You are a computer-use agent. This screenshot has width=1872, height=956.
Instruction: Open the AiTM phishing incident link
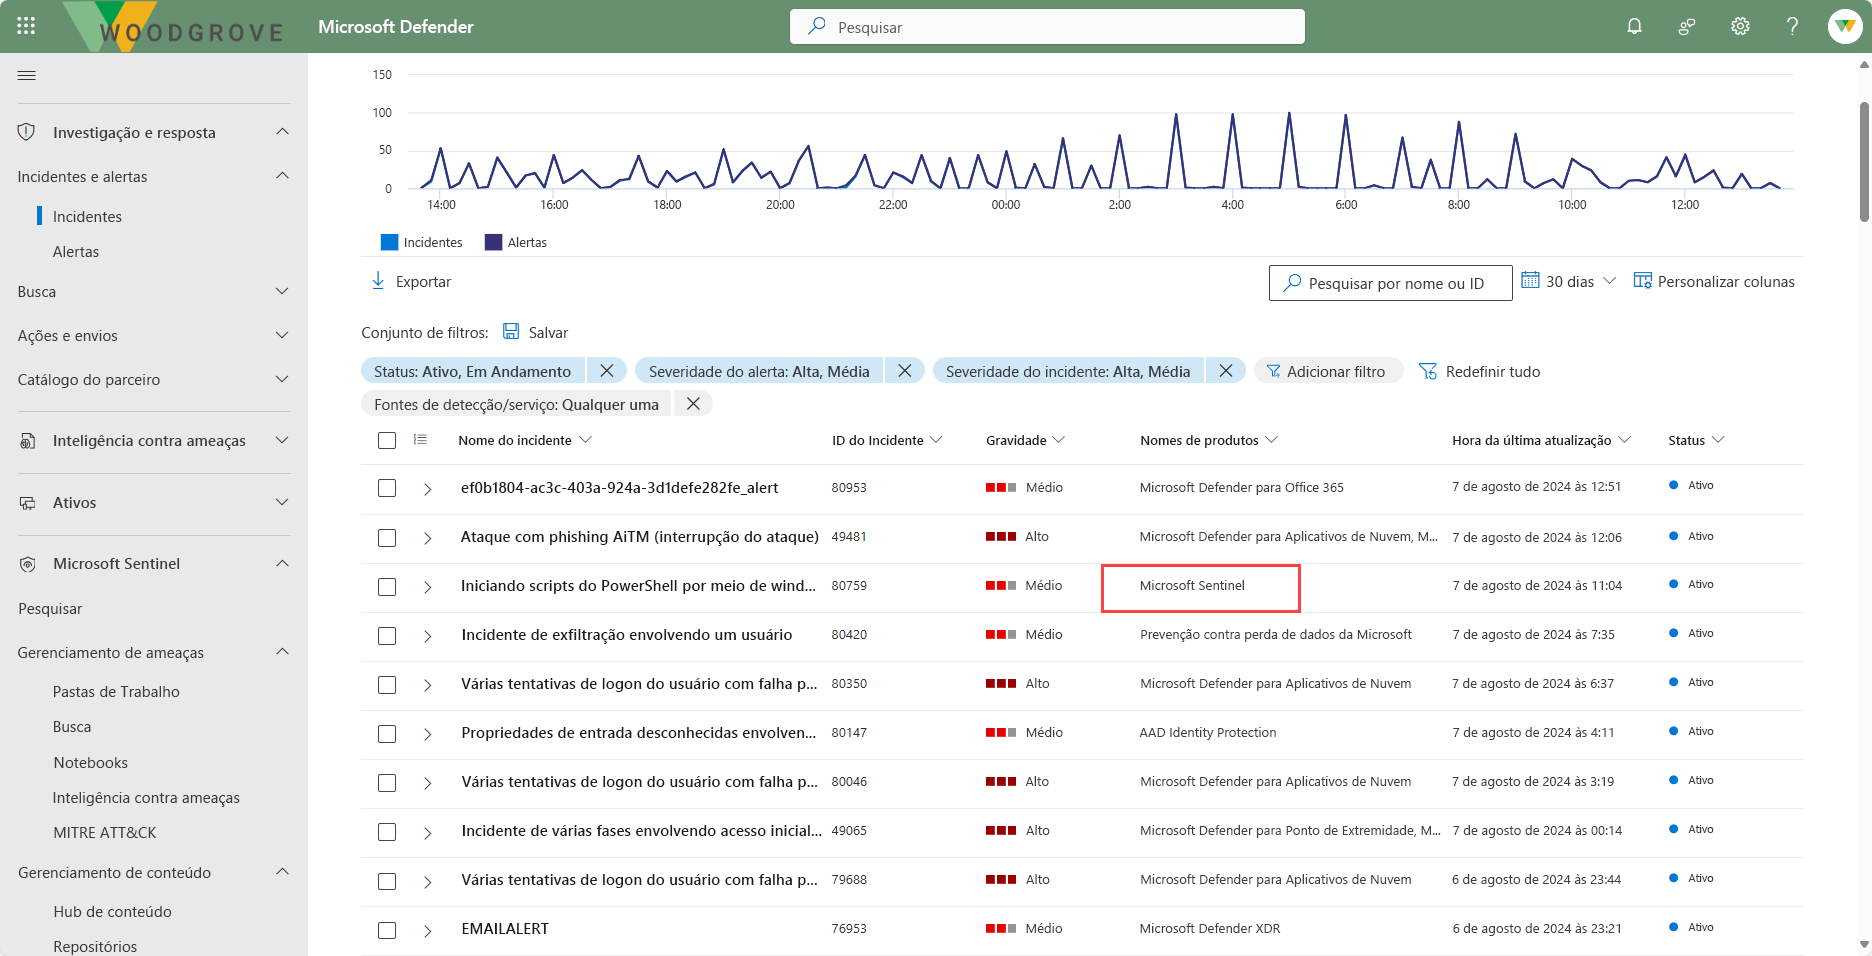(640, 537)
